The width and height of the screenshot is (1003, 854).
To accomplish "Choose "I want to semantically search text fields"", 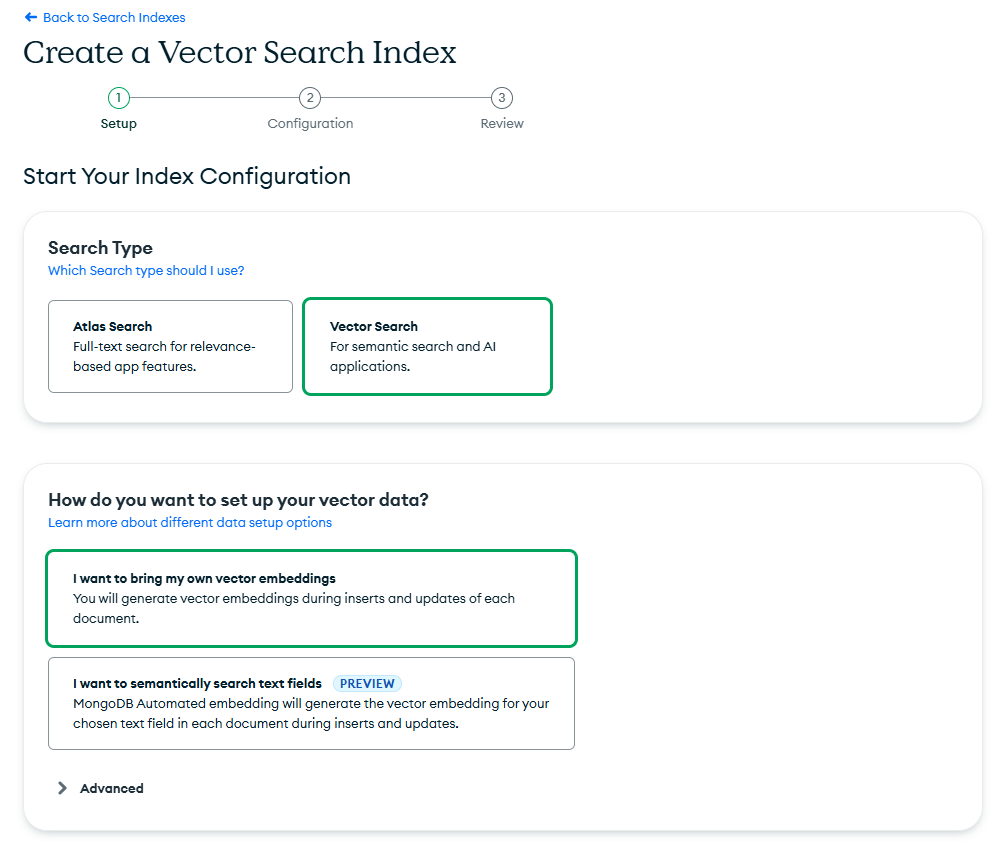I will tap(311, 703).
